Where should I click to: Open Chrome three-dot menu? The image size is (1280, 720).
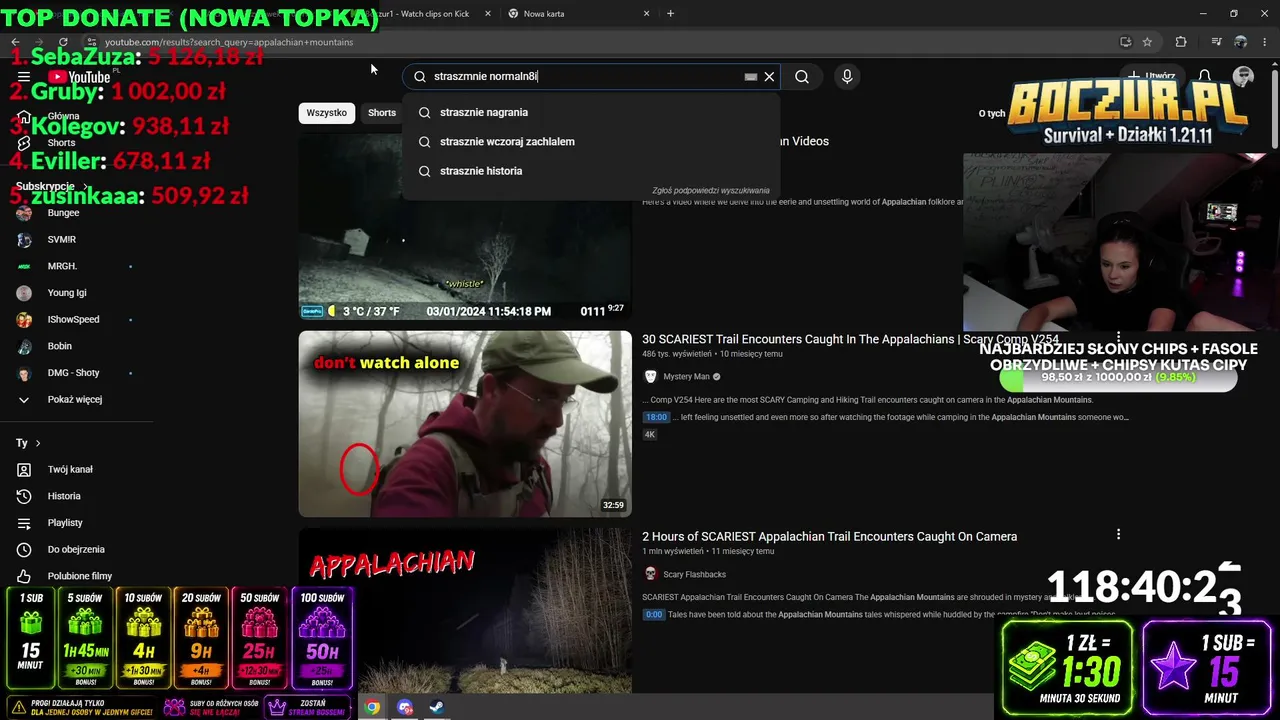pos(1266,42)
